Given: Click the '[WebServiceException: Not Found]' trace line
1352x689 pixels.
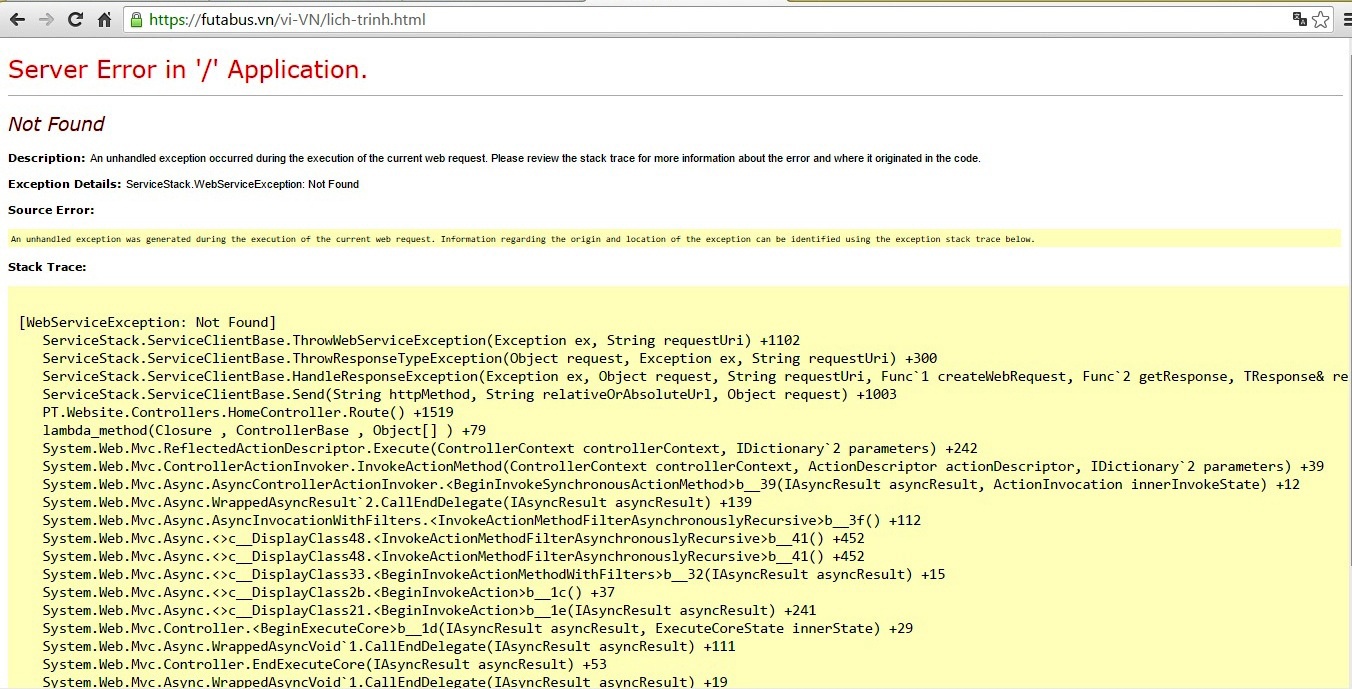Looking at the screenshot, I should [148, 322].
